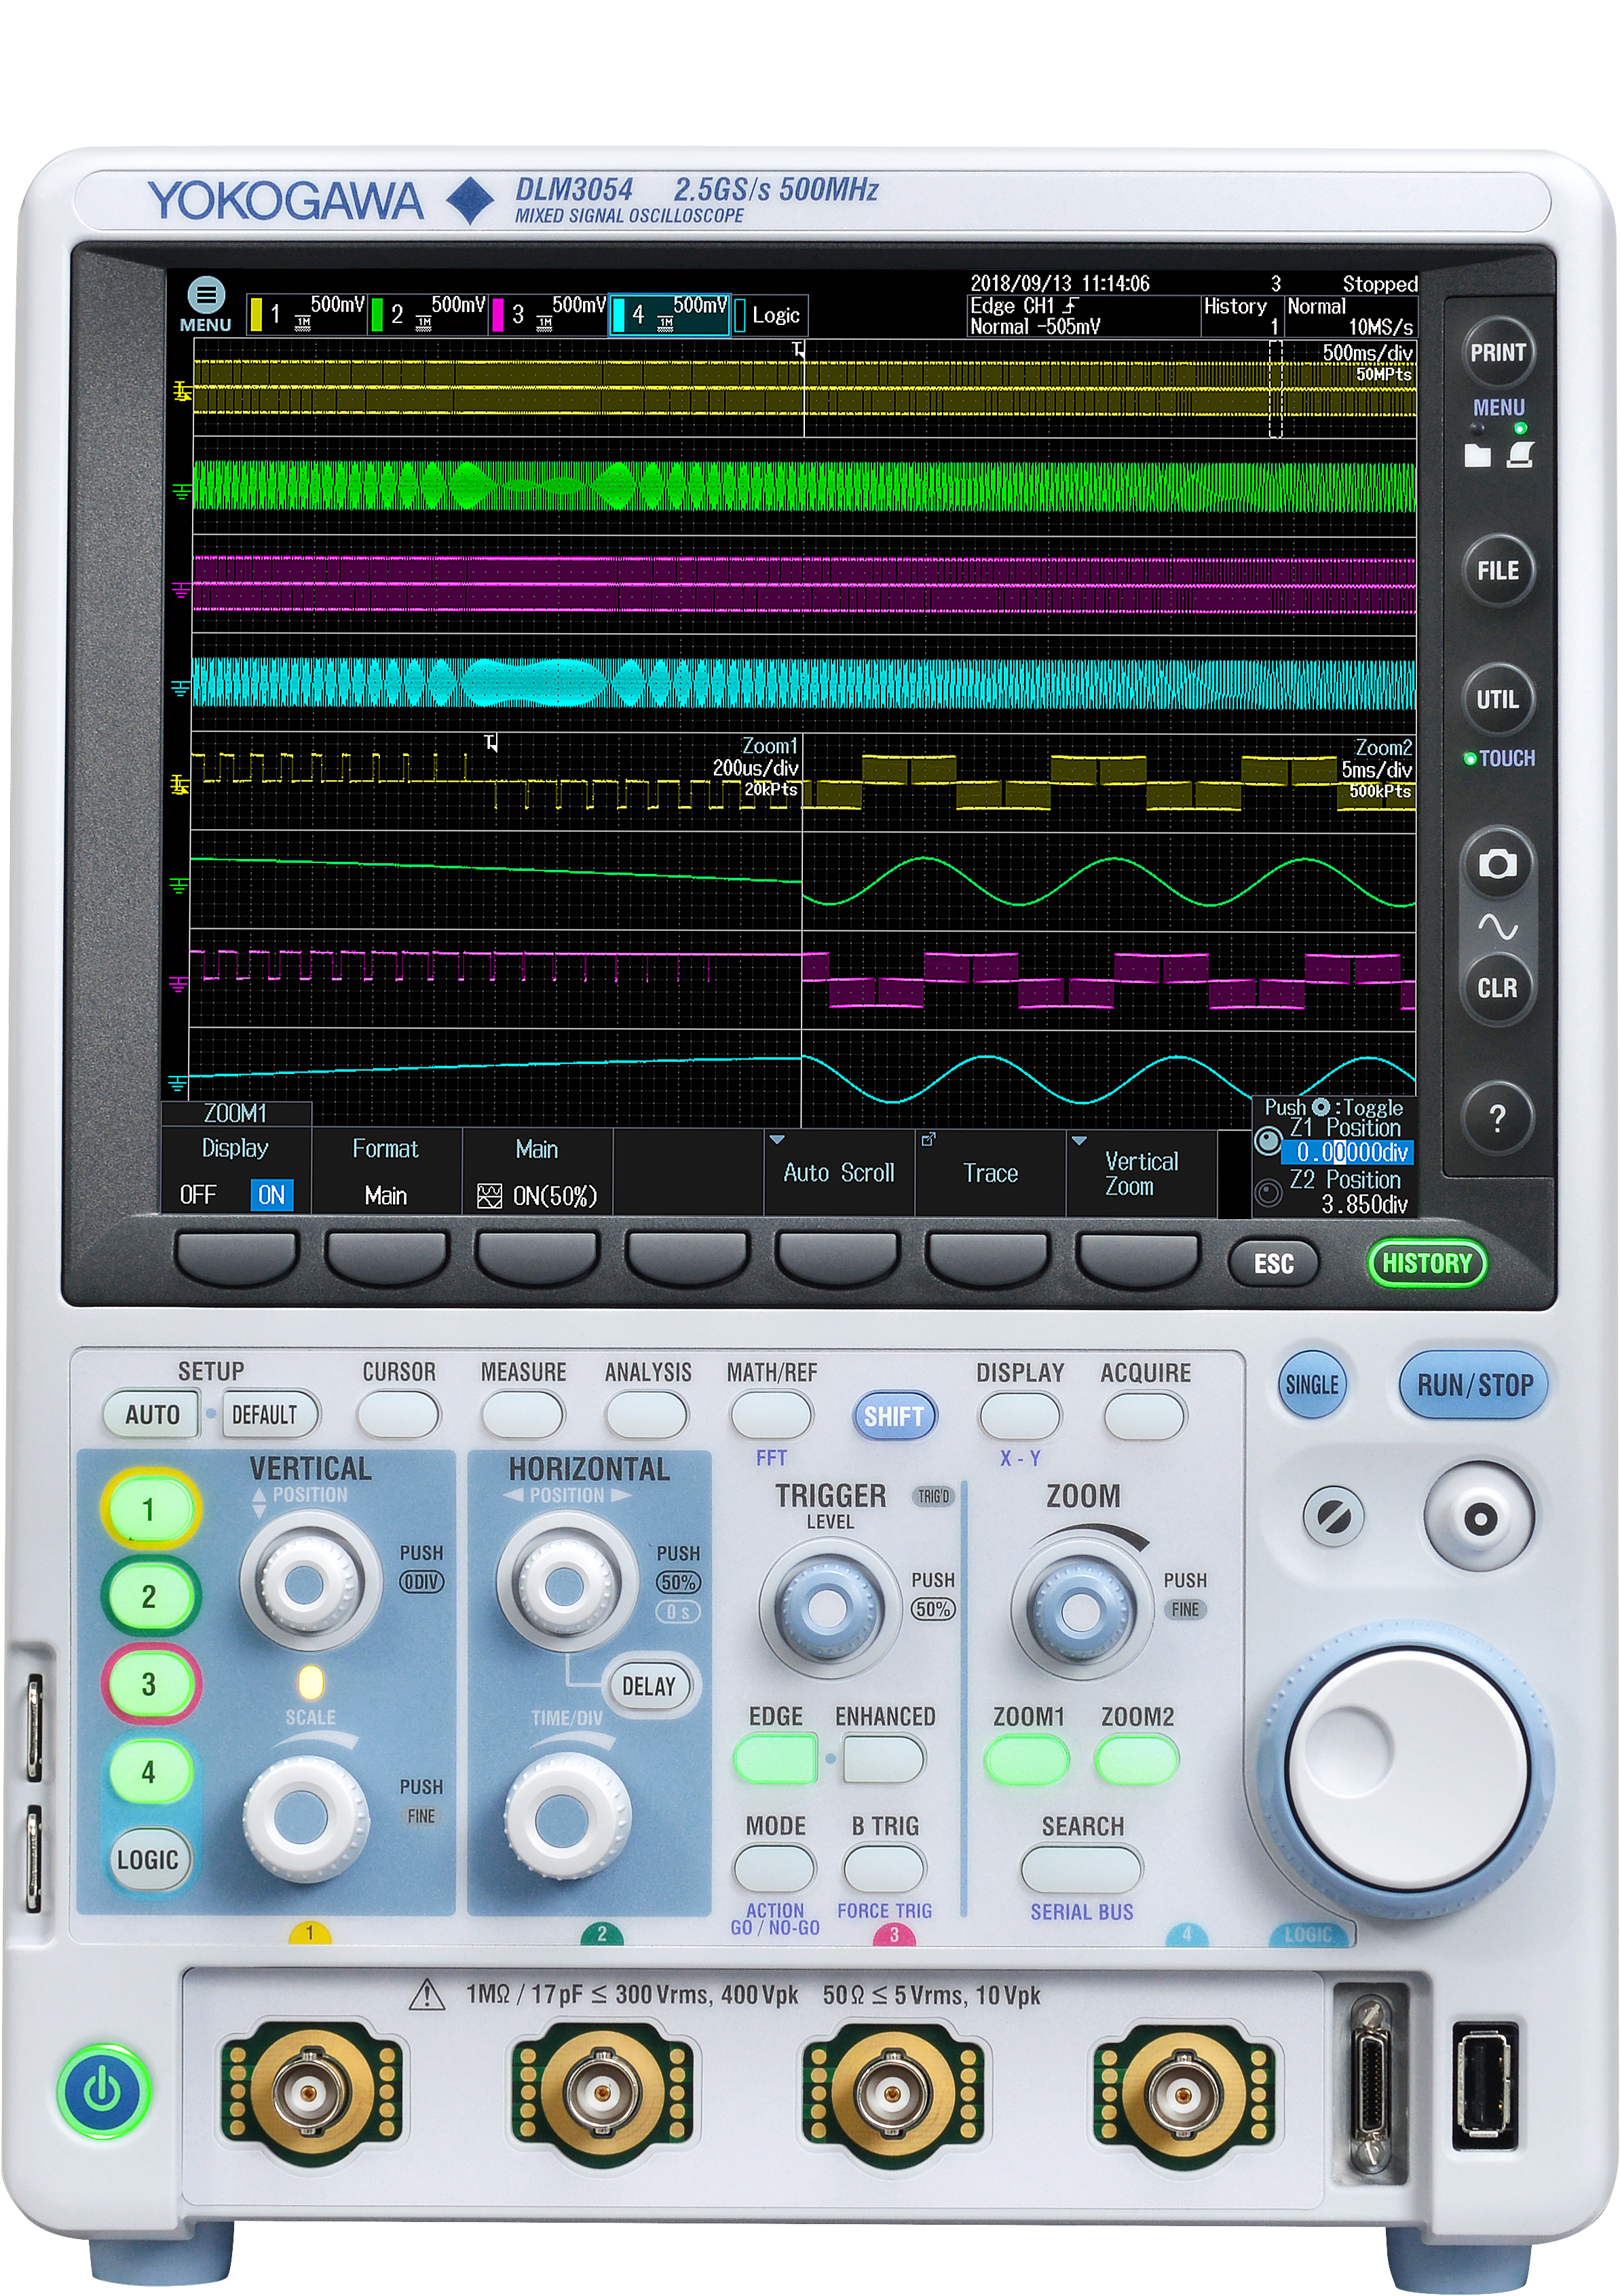Tap the ESC button
Screen dimensions: 1620x2296
[x=1273, y=1264]
